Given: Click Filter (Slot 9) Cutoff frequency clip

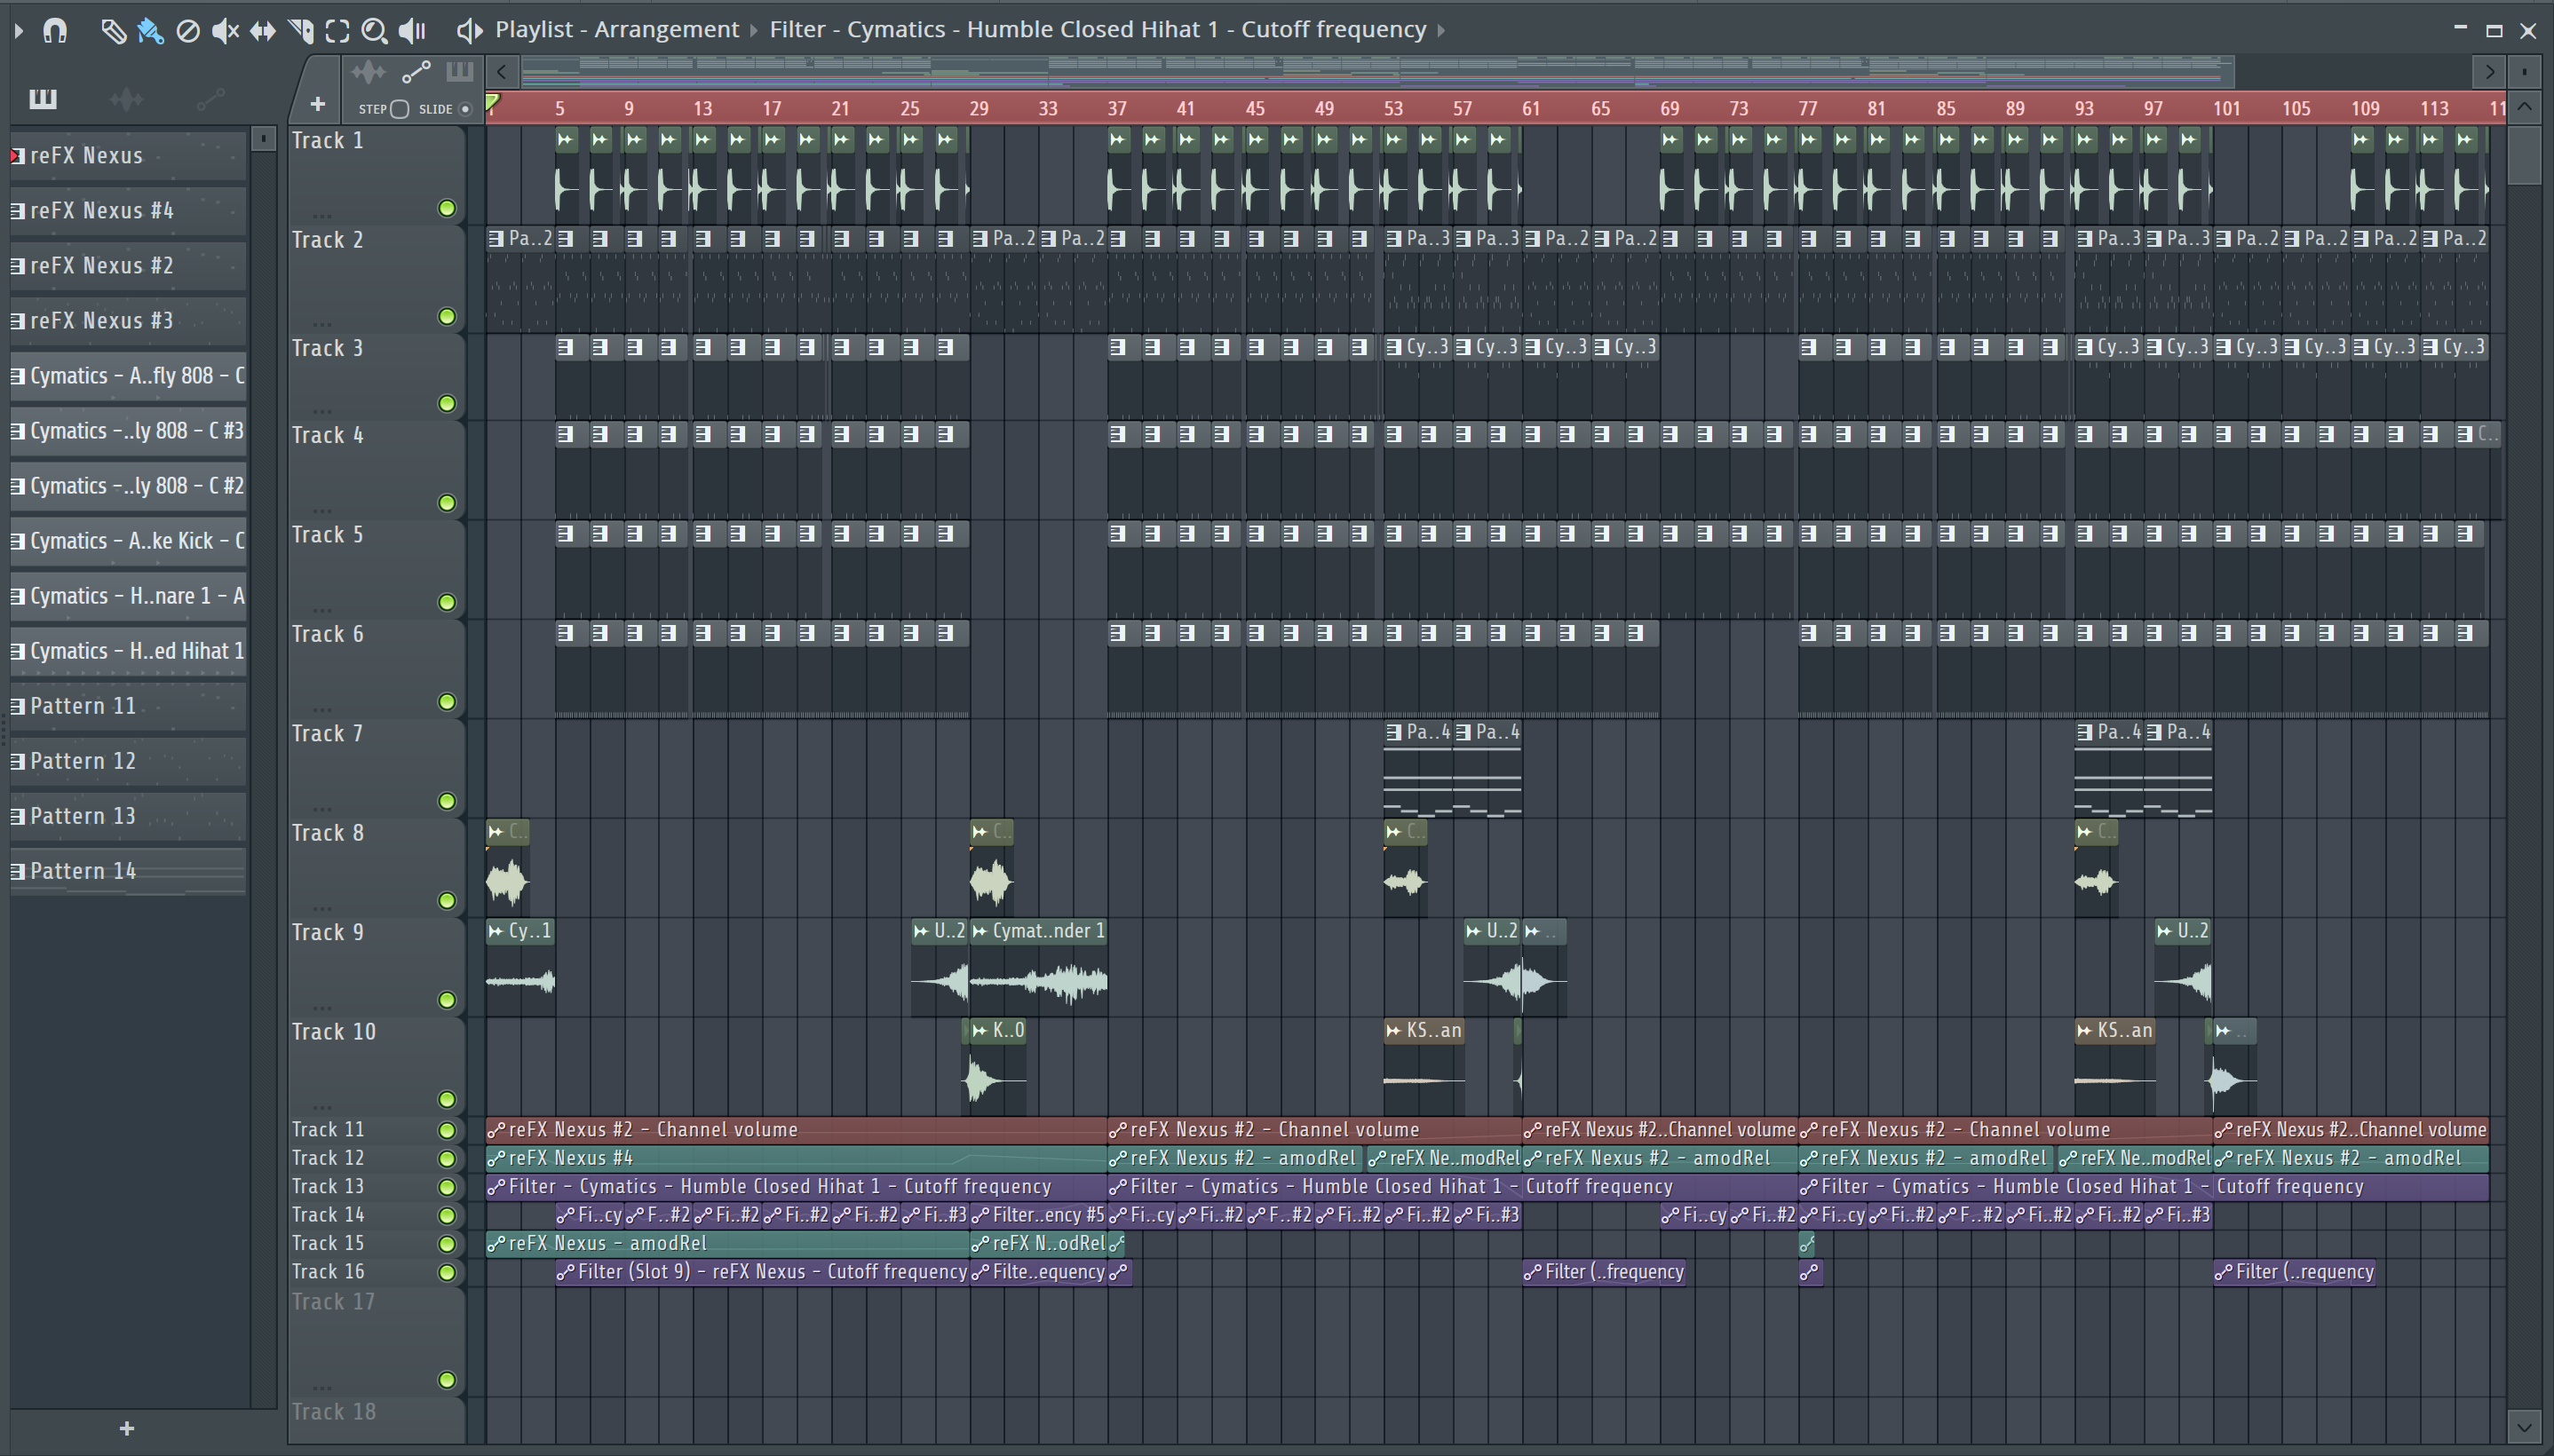Looking at the screenshot, I should pyautogui.click(x=762, y=1272).
